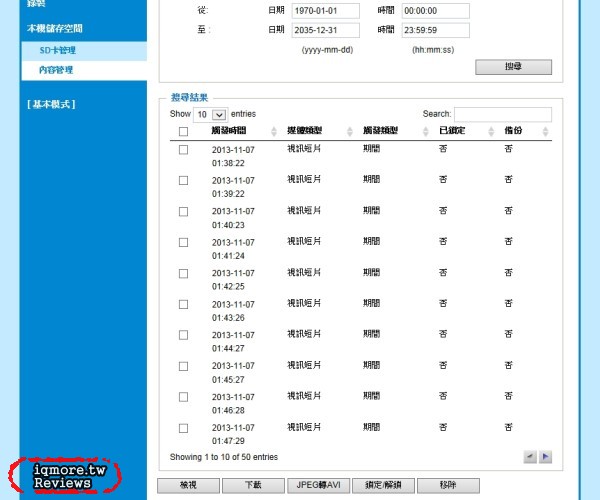The image size is (600, 500).
Task: Open the Show entries count dropdown
Action: 211,114
